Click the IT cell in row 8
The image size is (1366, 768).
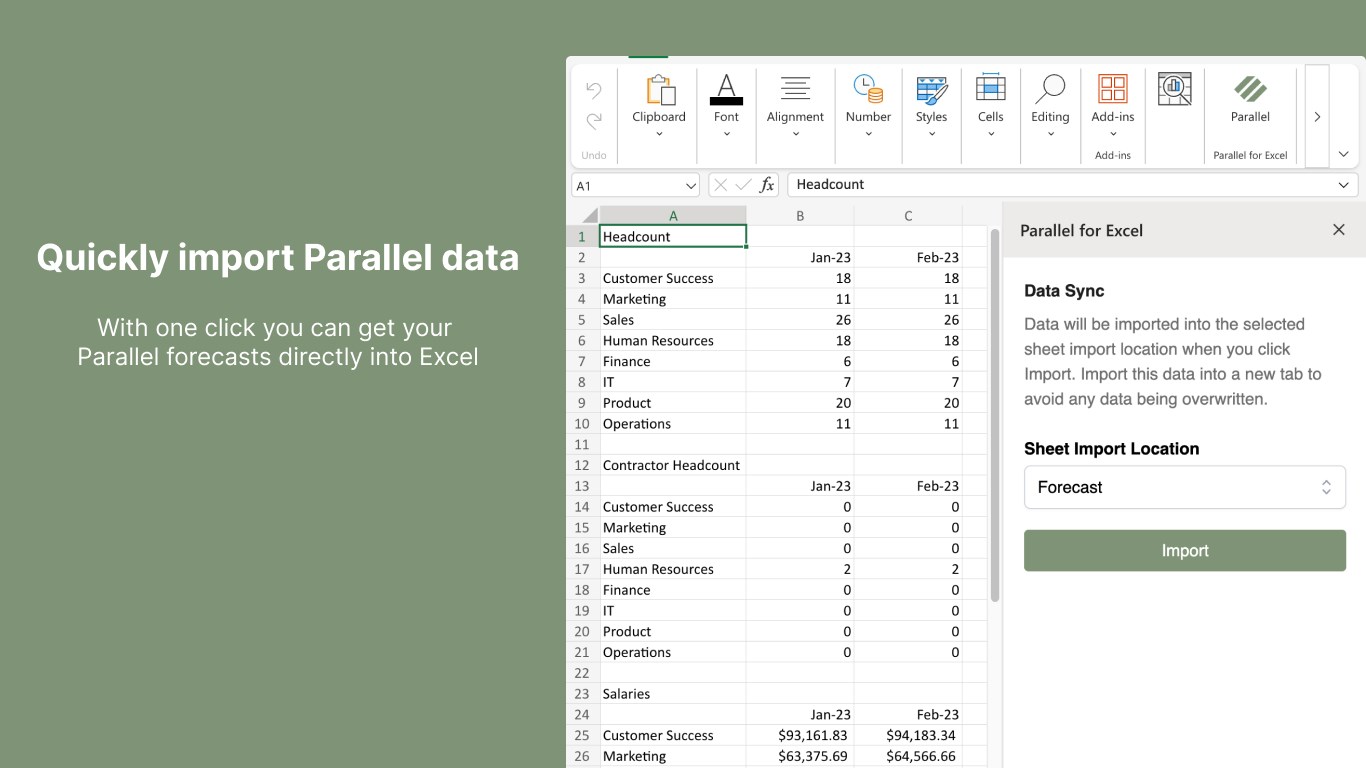(x=673, y=382)
